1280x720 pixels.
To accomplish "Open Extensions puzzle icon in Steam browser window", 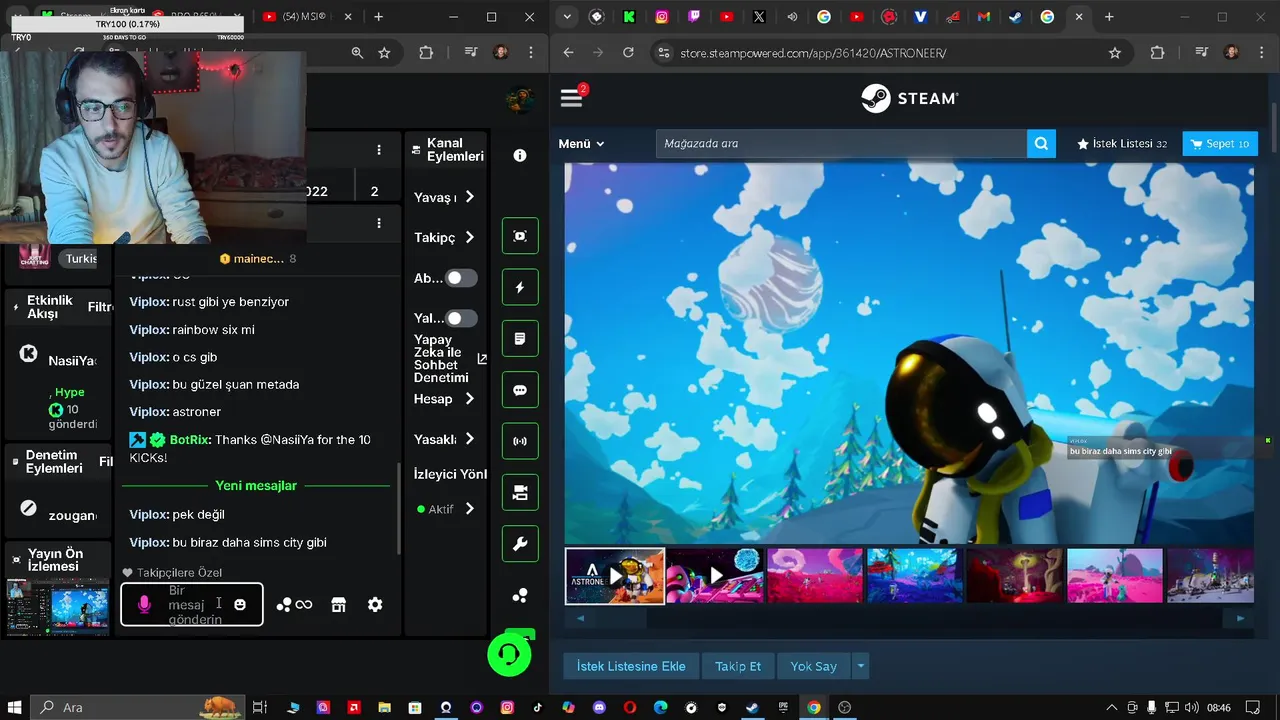I will (x=1157, y=53).
